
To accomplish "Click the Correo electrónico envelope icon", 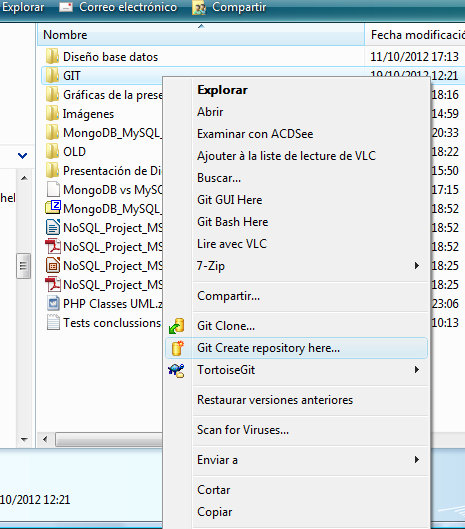I will pyautogui.click(x=66, y=7).
